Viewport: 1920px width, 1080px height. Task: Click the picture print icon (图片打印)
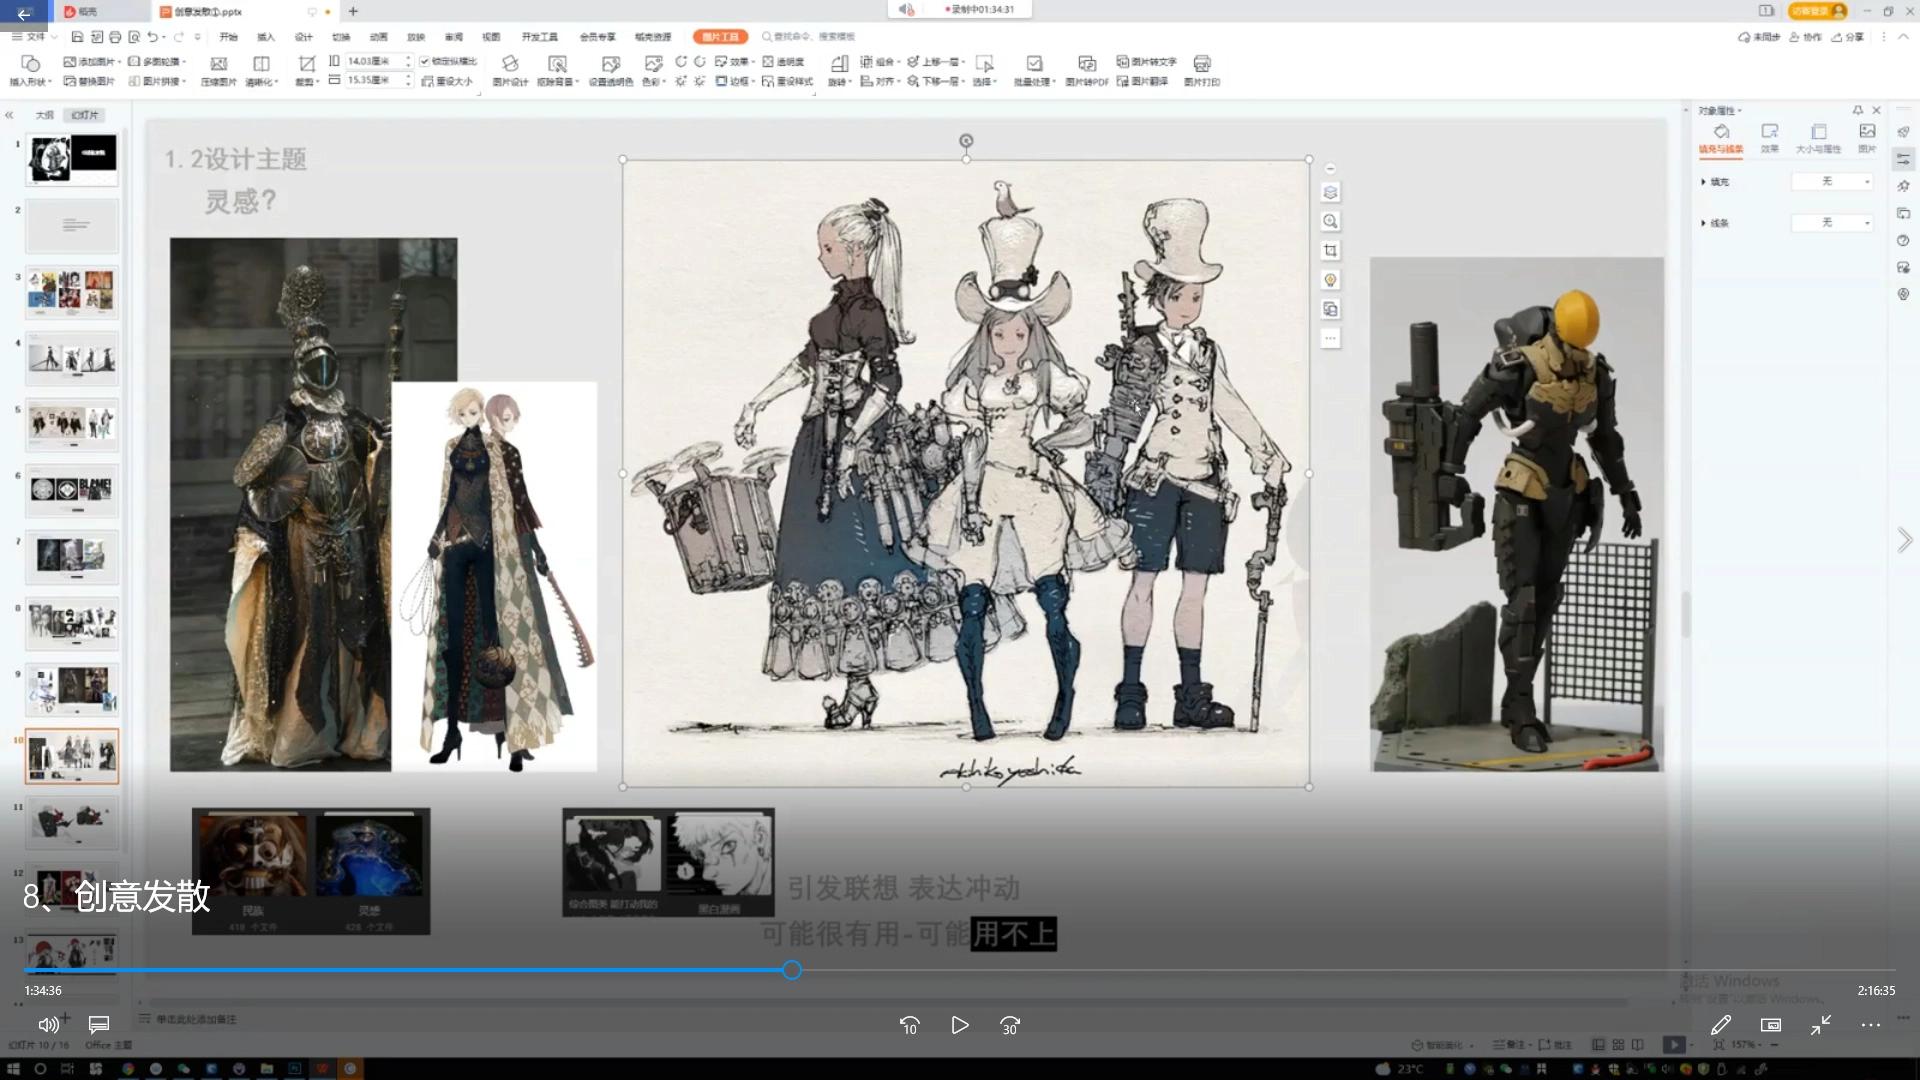[1201, 66]
